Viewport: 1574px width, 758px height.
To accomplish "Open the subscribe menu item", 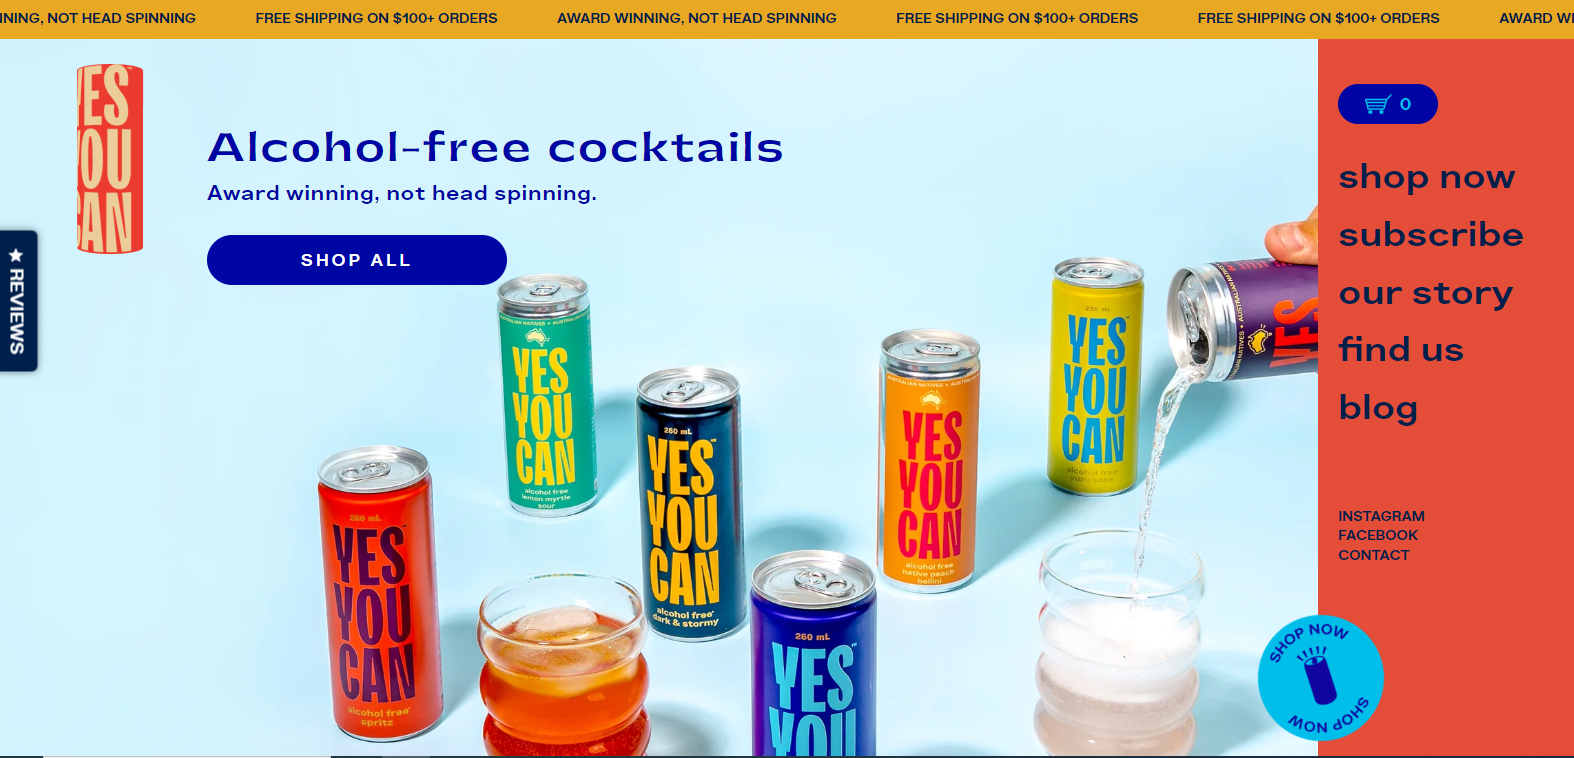I will (1431, 234).
